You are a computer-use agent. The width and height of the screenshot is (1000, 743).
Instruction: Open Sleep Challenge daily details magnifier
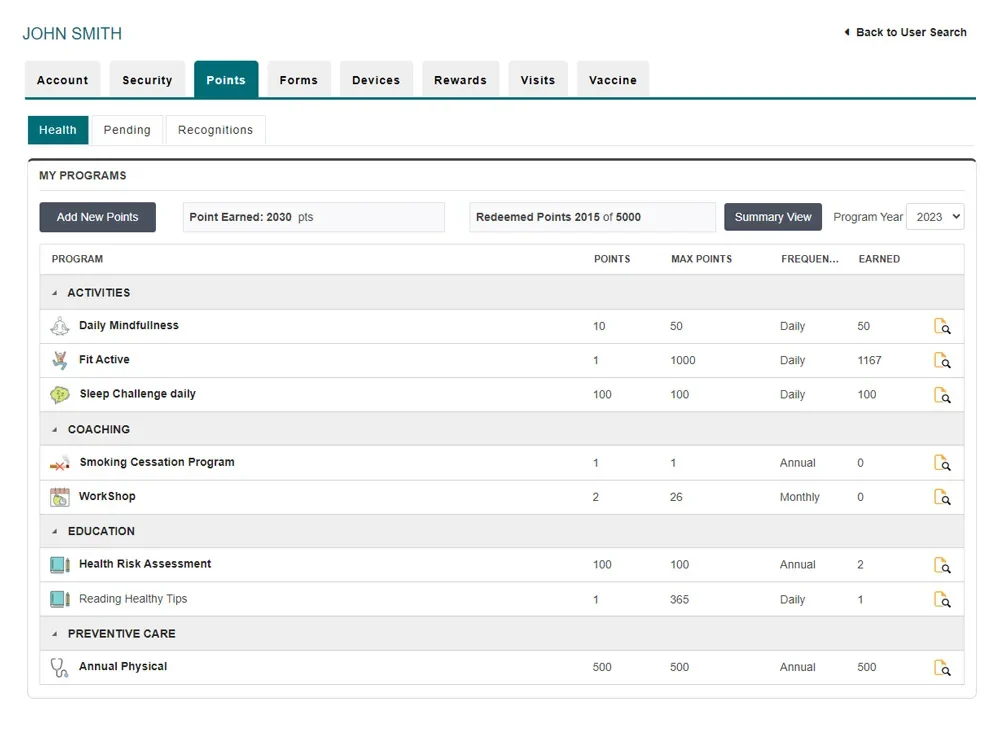point(941,394)
